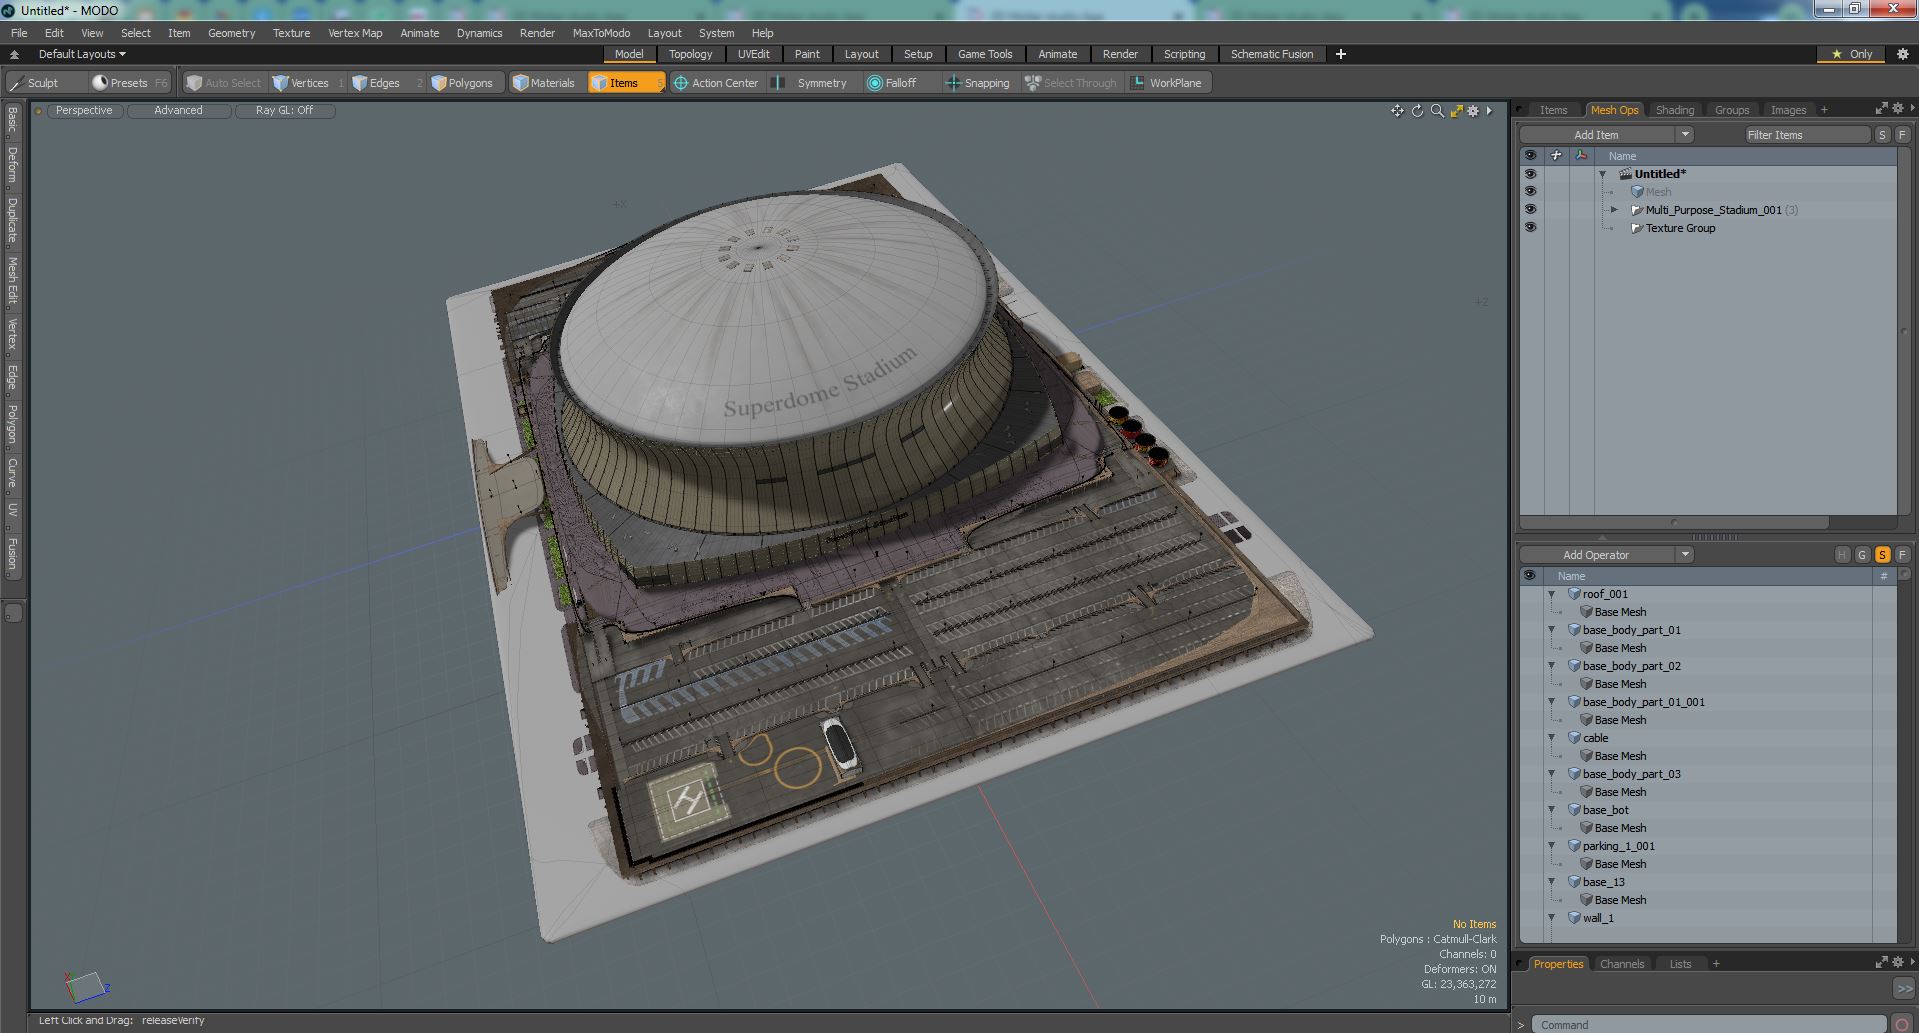Open the Add Operator dropdown arrow
The height and width of the screenshot is (1033, 1919).
1685,555
